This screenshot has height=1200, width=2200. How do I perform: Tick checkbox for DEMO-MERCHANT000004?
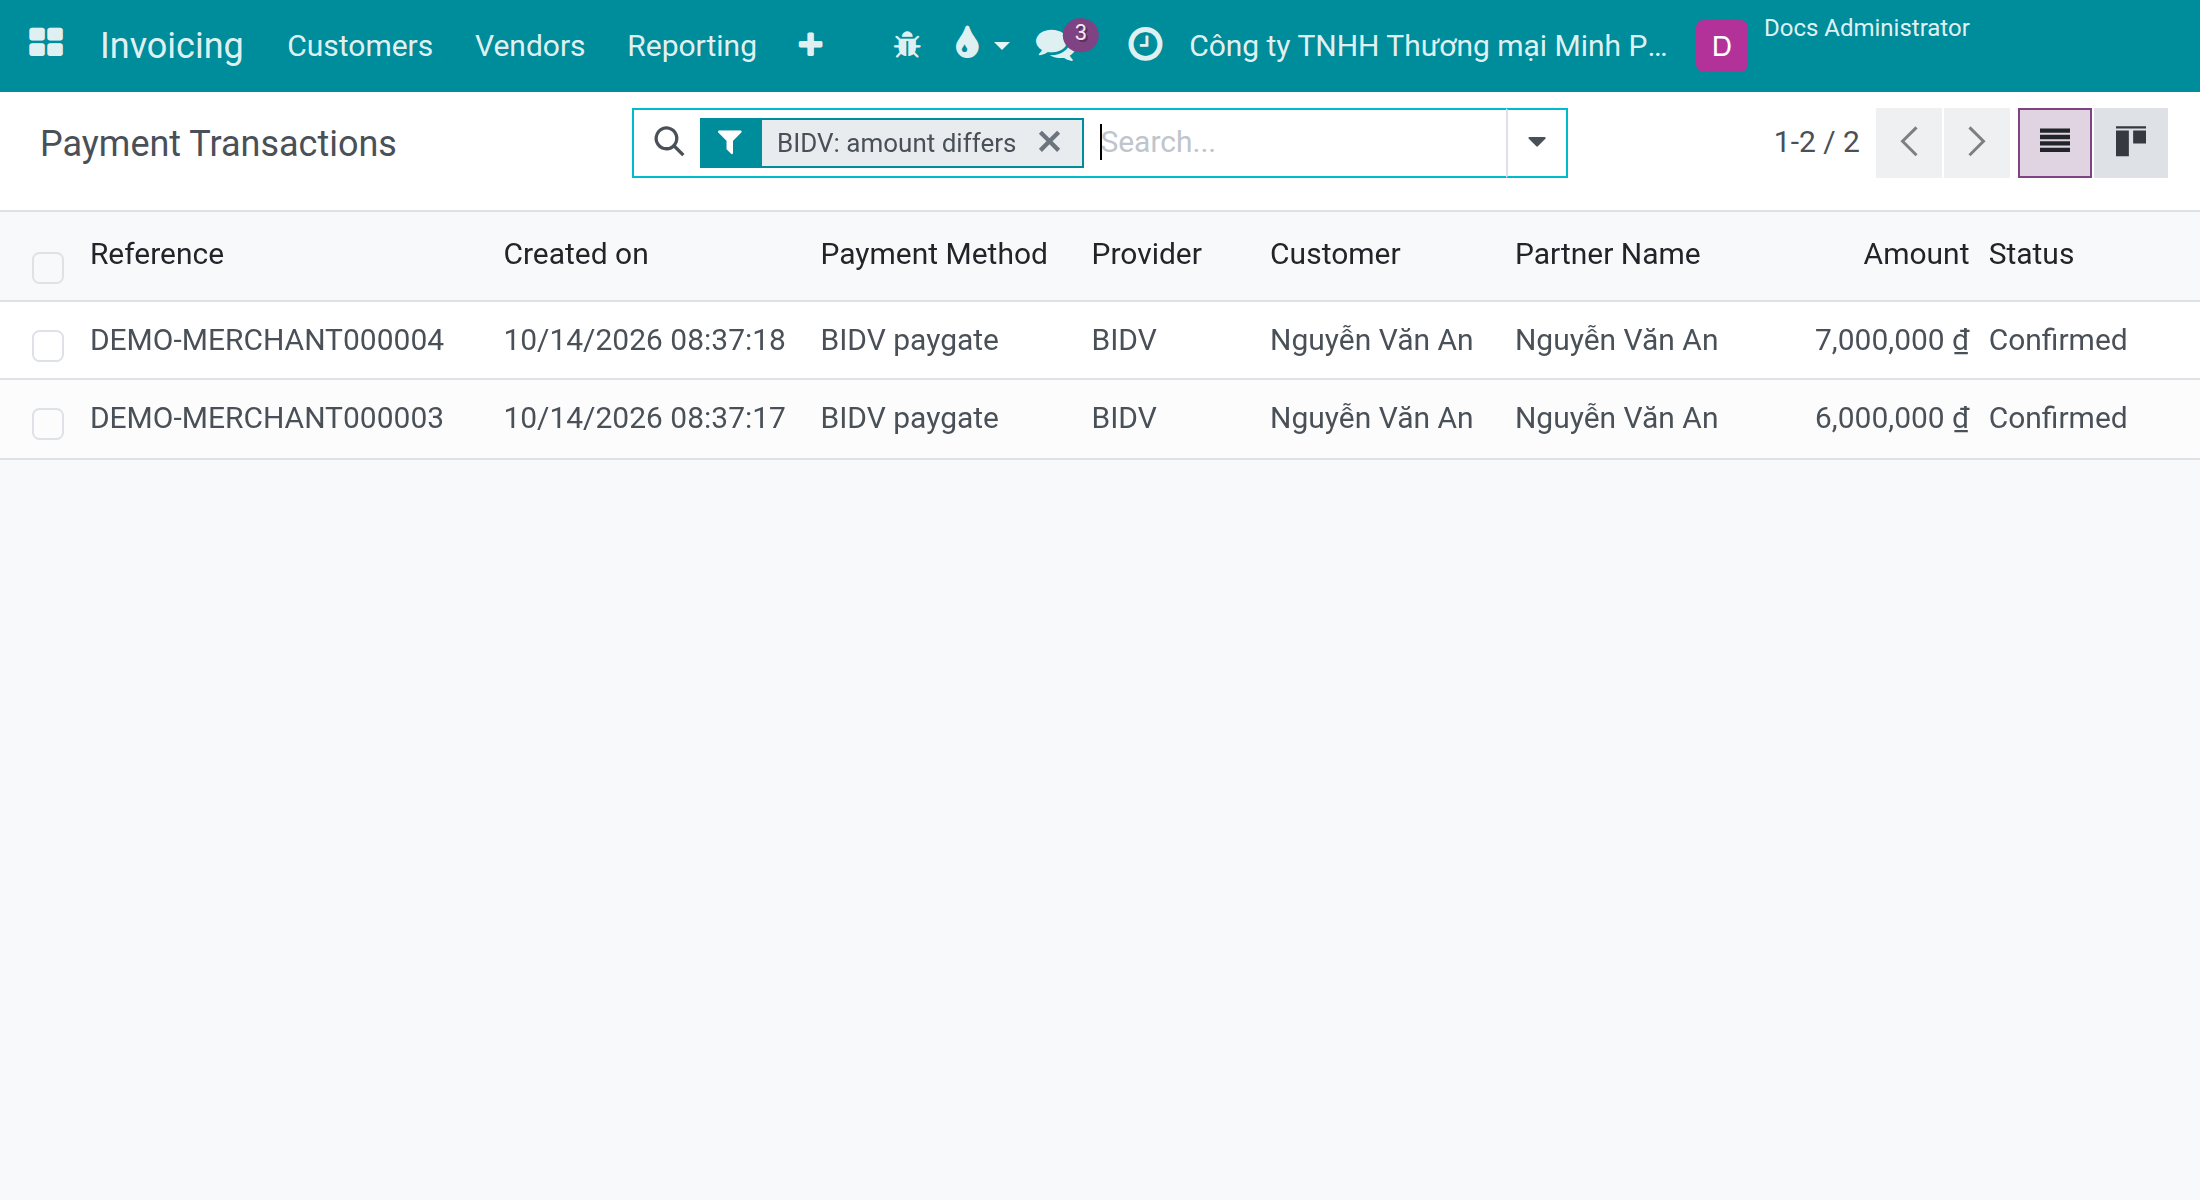pos(48,345)
